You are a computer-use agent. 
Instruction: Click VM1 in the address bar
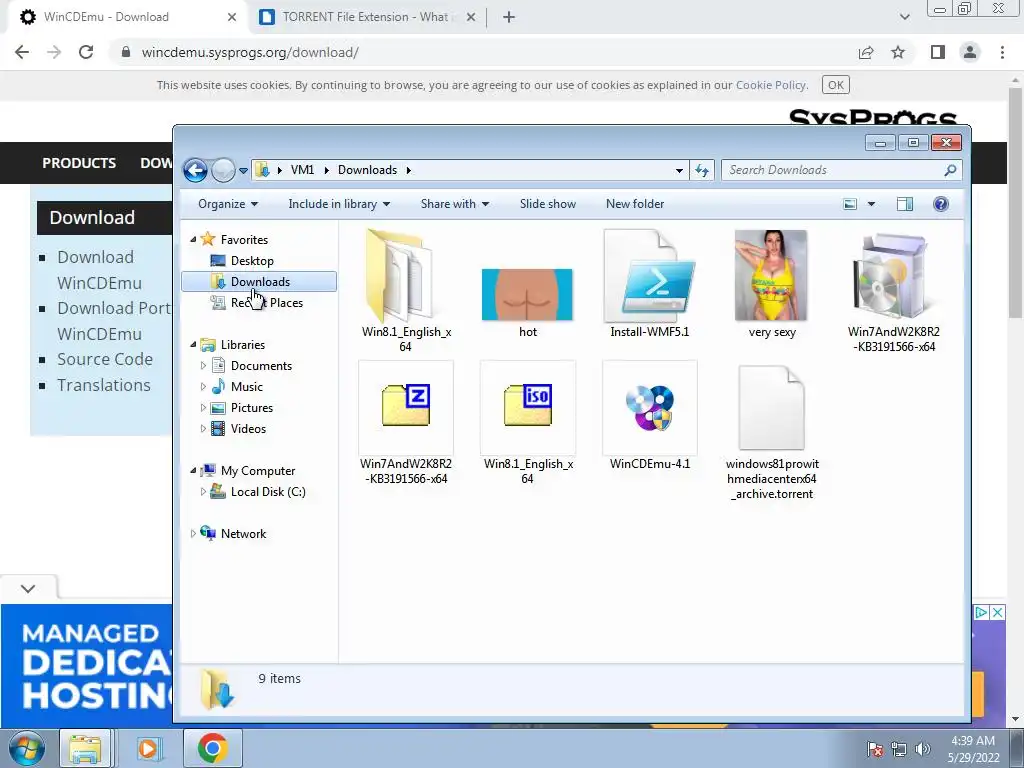point(302,170)
